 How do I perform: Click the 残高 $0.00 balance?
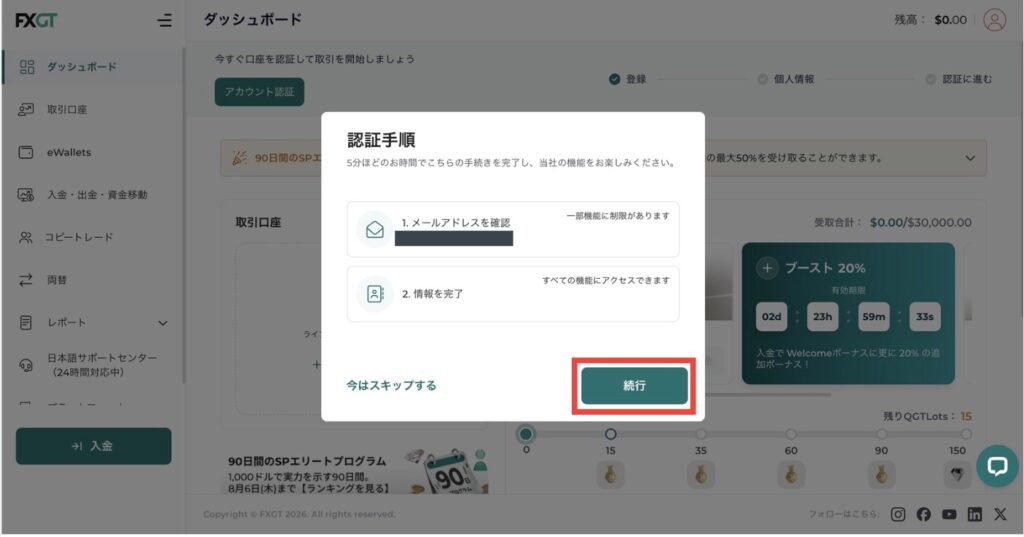(931, 20)
